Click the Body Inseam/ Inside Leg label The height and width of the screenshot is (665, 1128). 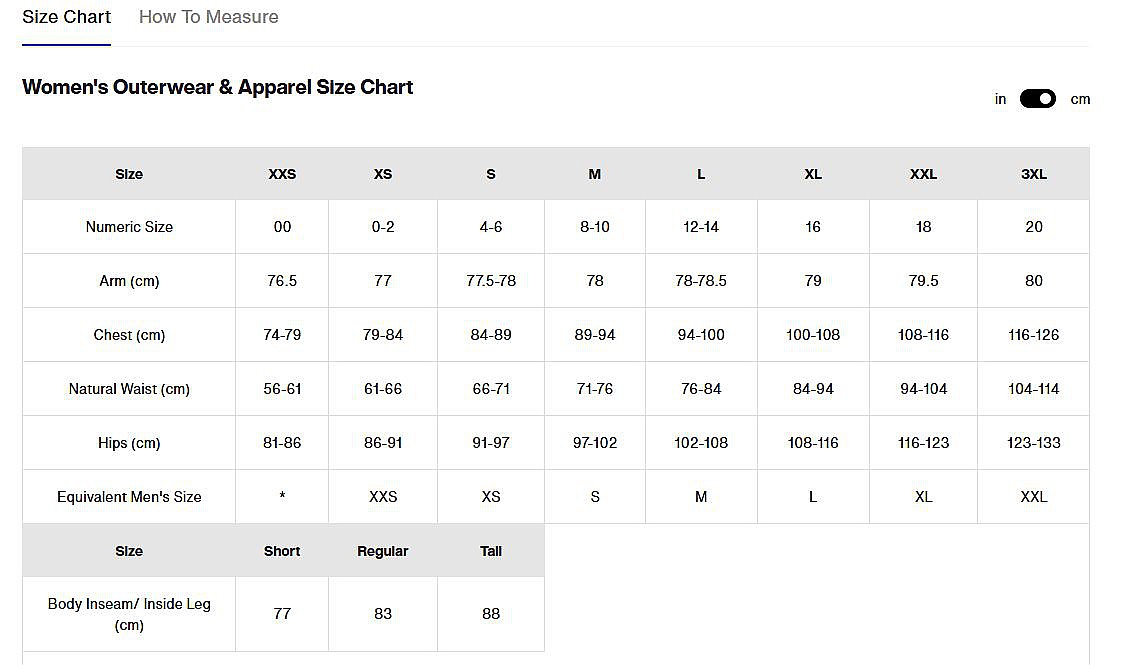point(129,614)
